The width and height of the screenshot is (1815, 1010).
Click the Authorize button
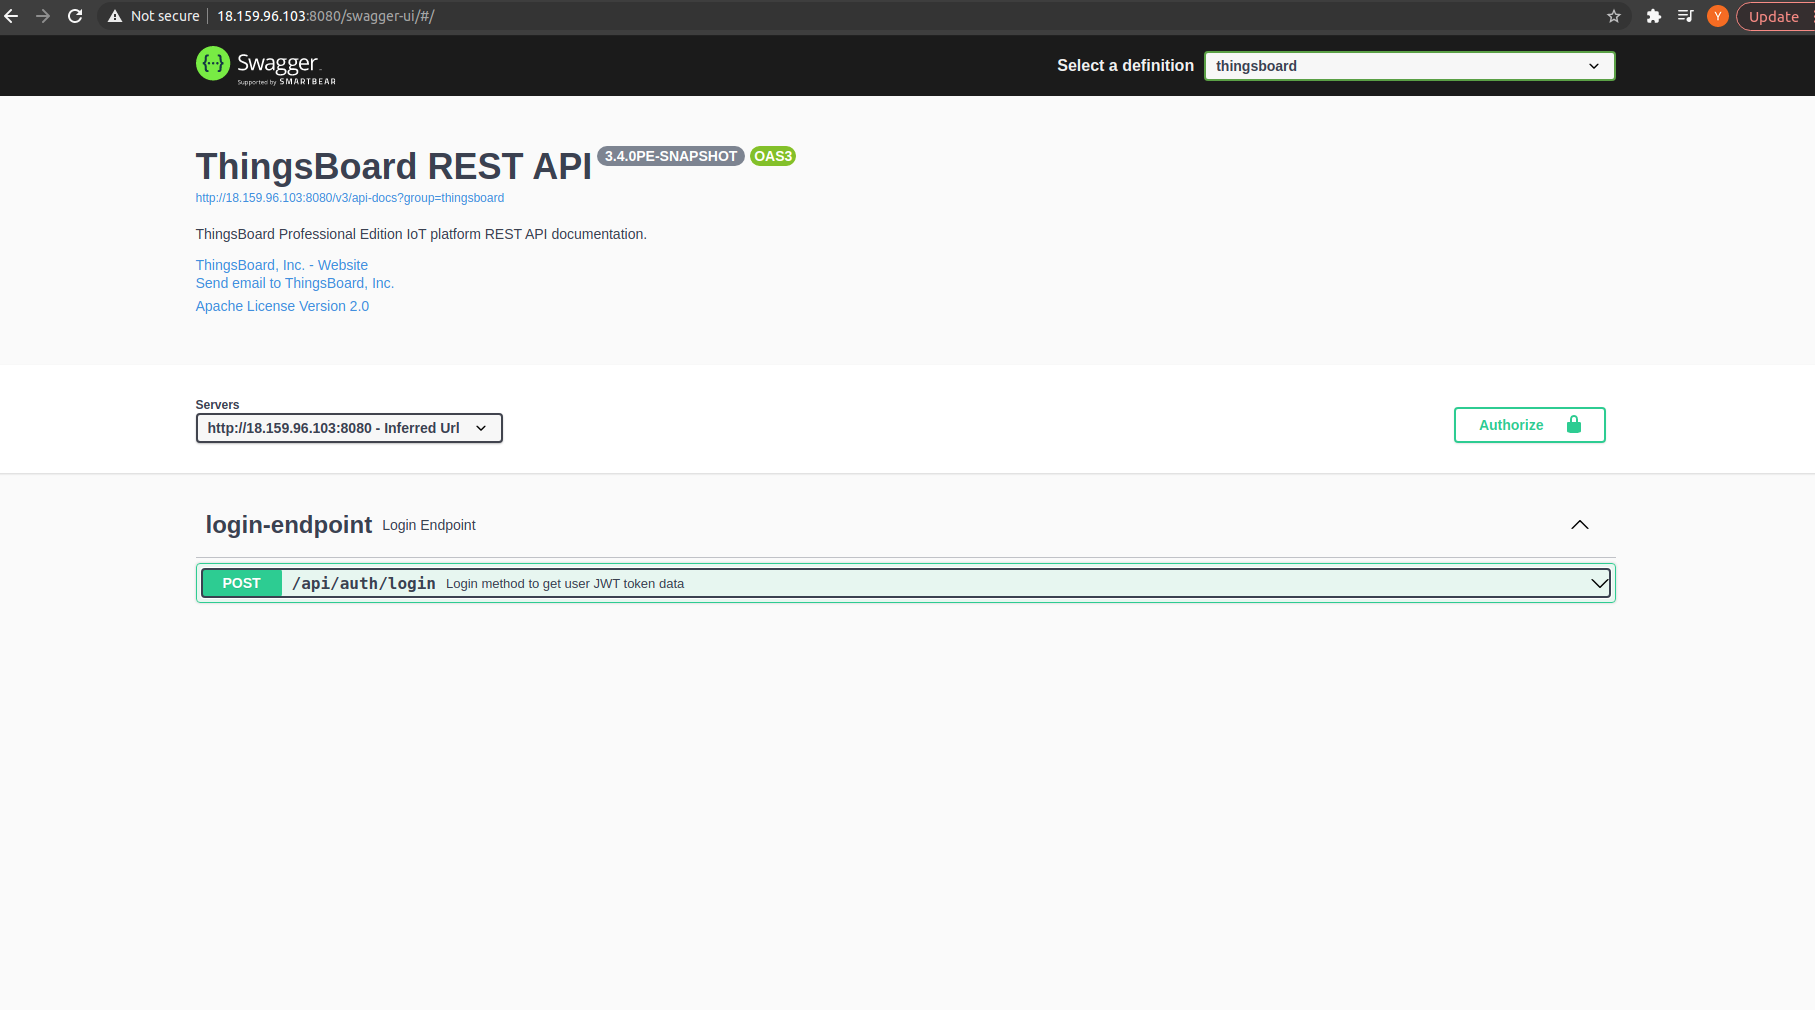[x=1512, y=424]
